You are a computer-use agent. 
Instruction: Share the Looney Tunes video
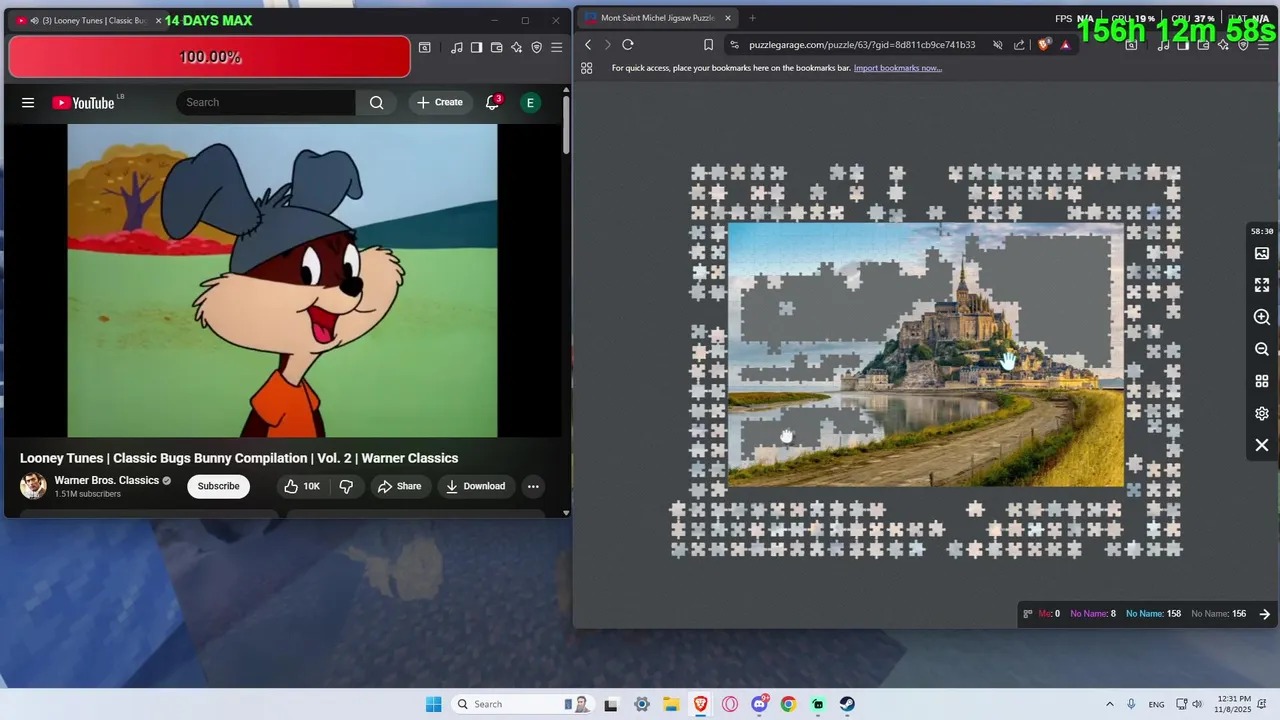(x=399, y=486)
